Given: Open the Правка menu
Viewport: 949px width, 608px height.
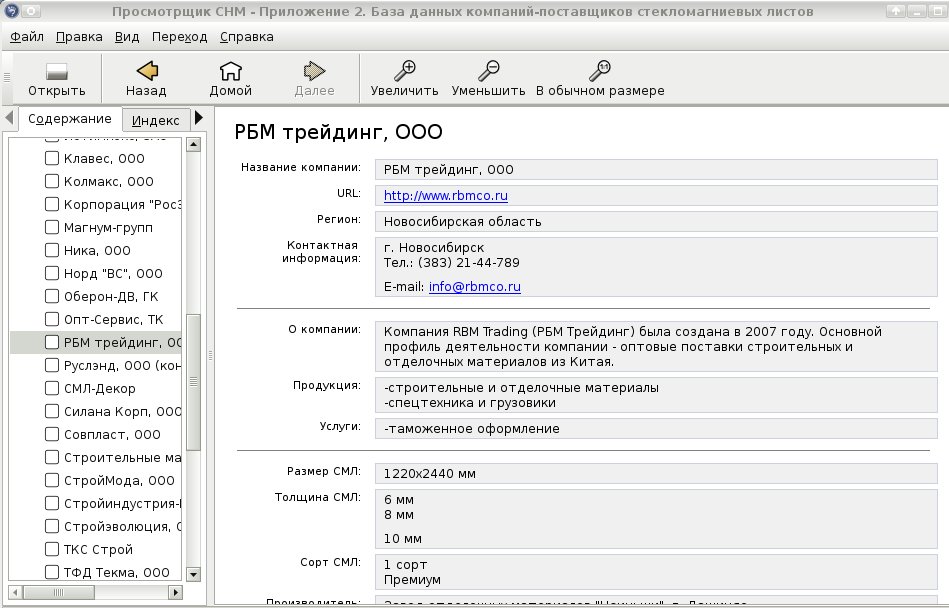Looking at the screenshot, I should tap(79, 37).
